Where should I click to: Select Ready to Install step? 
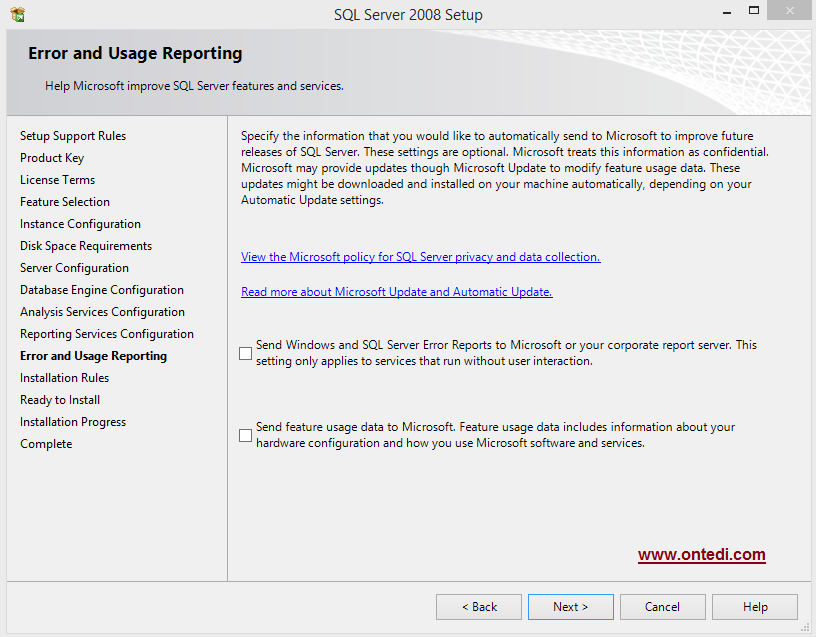point(60,400)
